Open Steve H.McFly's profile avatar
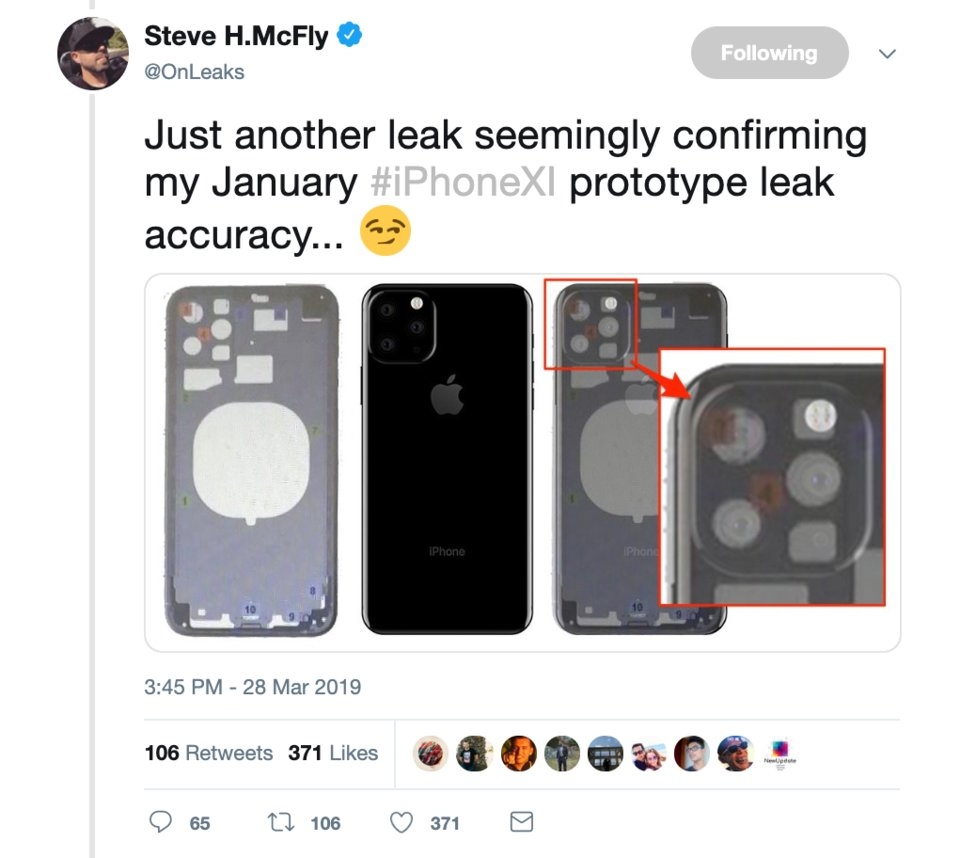 click(x=93, y=53)
